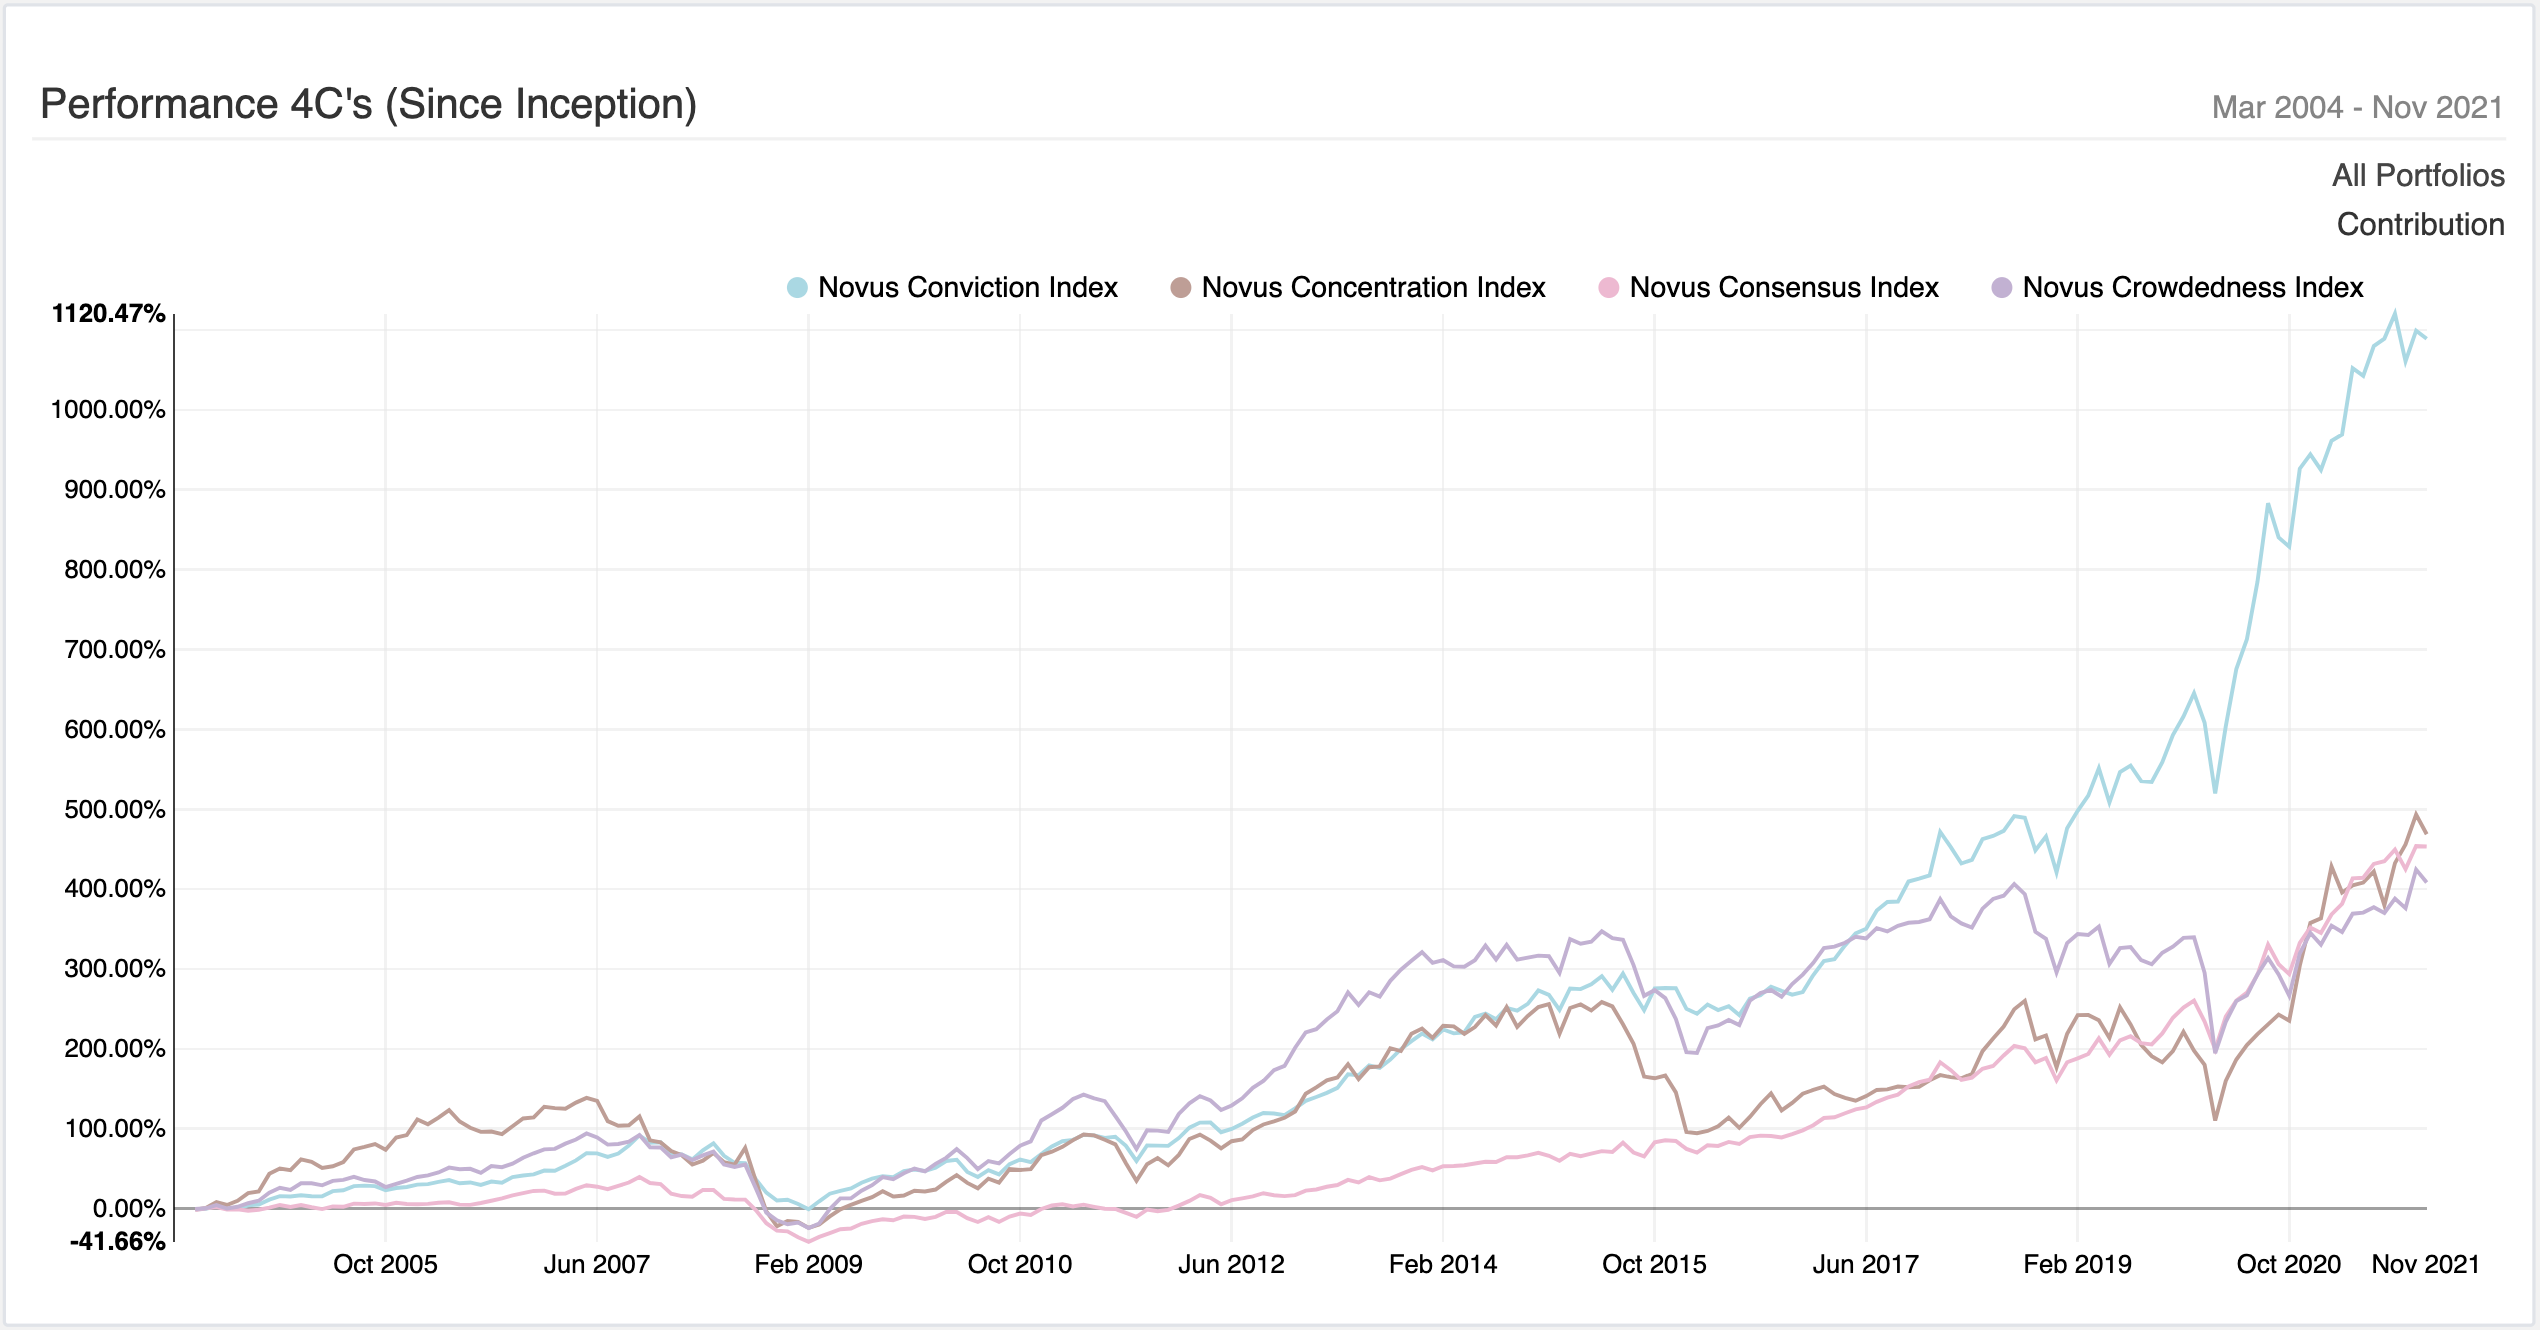Viewport: 2540px width, 1330px height.
Task: Click the Performance 4C's chart title
Action: [368, 105]
